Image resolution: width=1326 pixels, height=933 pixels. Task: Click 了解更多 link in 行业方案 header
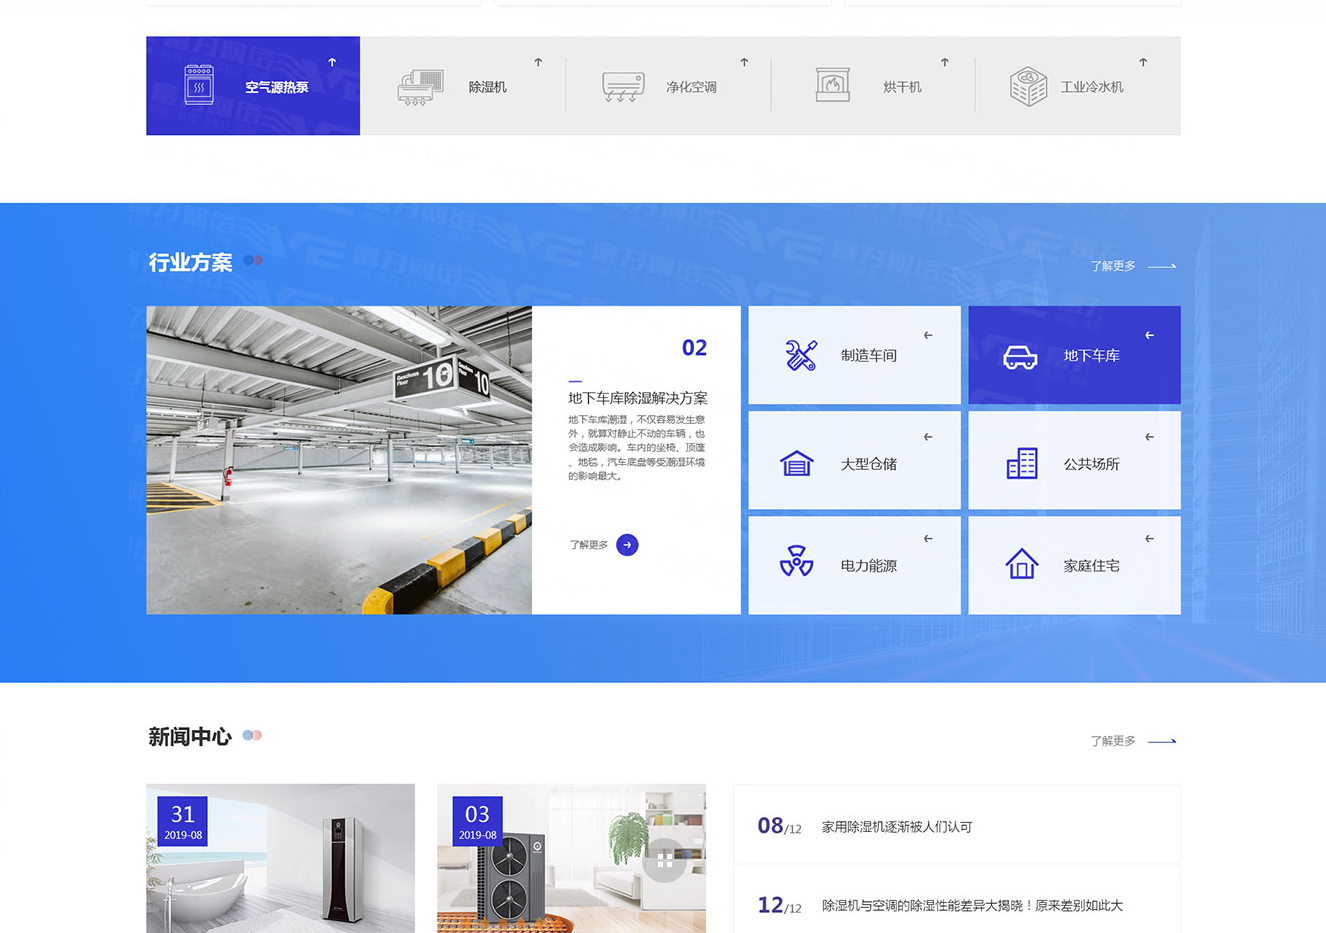1132,266
